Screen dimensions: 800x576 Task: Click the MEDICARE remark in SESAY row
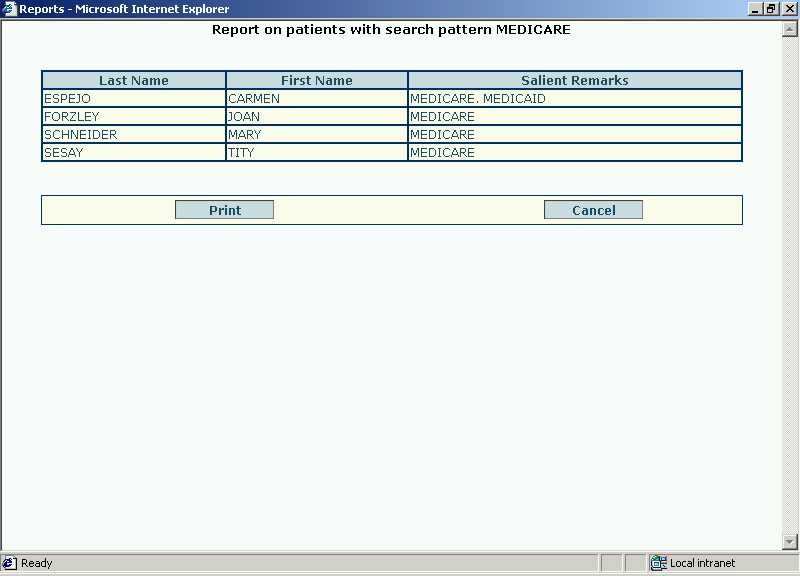(575, 153)
